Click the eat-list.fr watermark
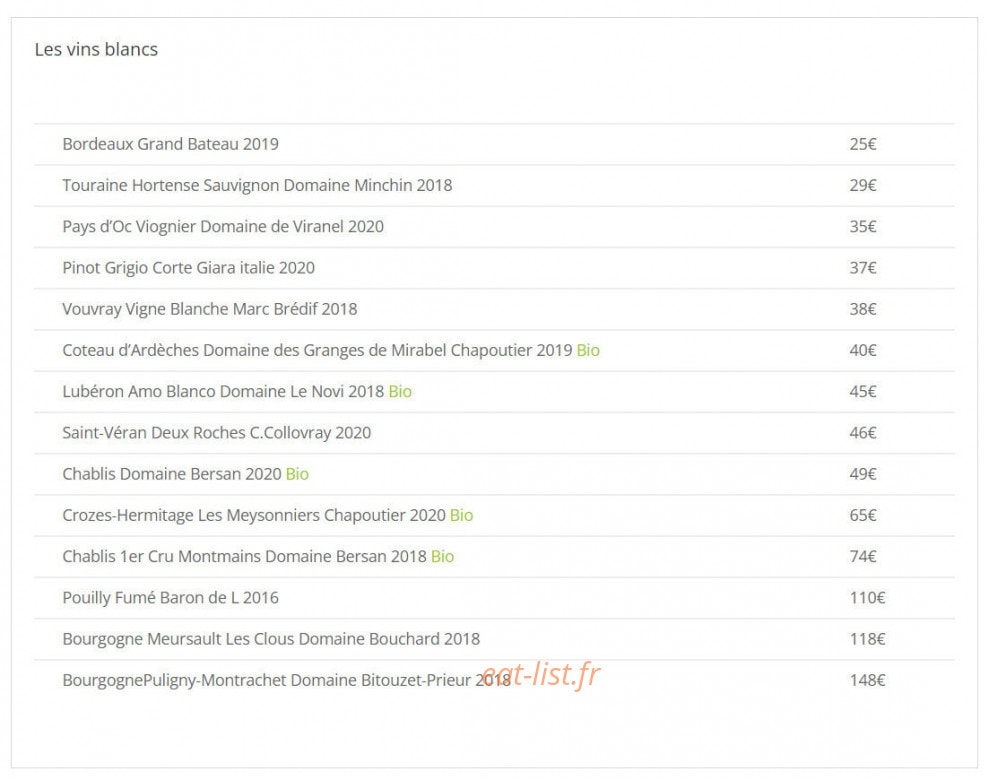The image size is (989, 780). (541, 675)
